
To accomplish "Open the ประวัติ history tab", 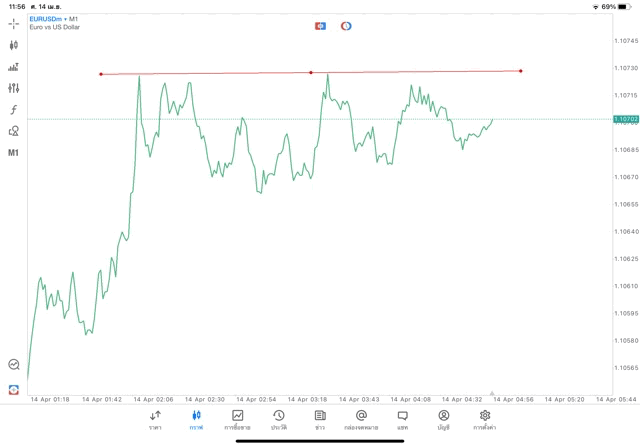I will tap(278, 419).
